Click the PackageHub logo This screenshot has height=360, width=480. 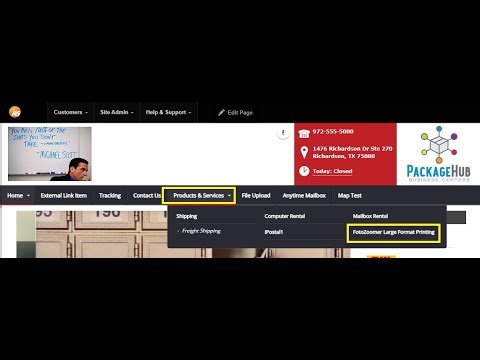tap(439, 154)
